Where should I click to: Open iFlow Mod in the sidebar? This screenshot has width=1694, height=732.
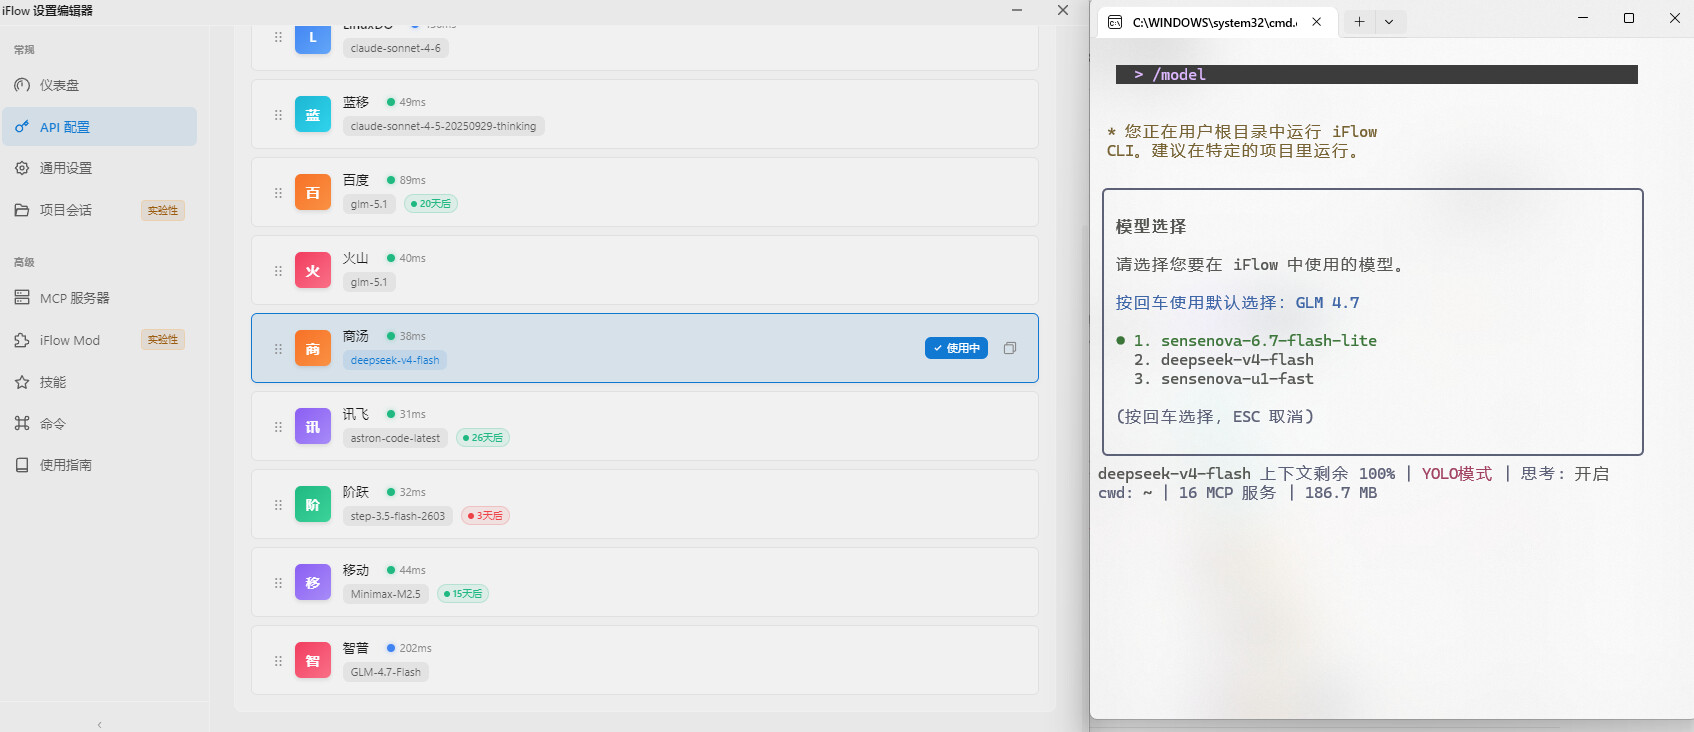pos(99,340)
